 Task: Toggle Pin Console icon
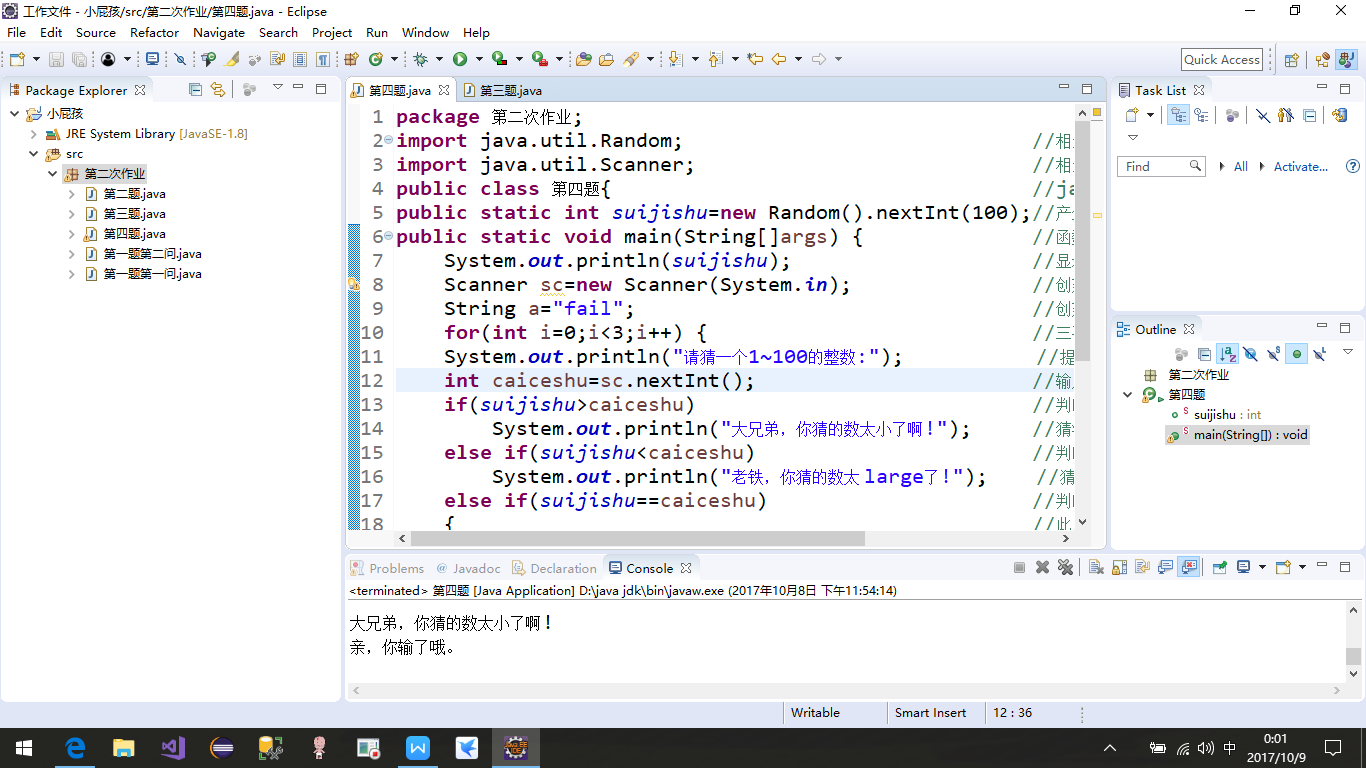(1220, 567)
